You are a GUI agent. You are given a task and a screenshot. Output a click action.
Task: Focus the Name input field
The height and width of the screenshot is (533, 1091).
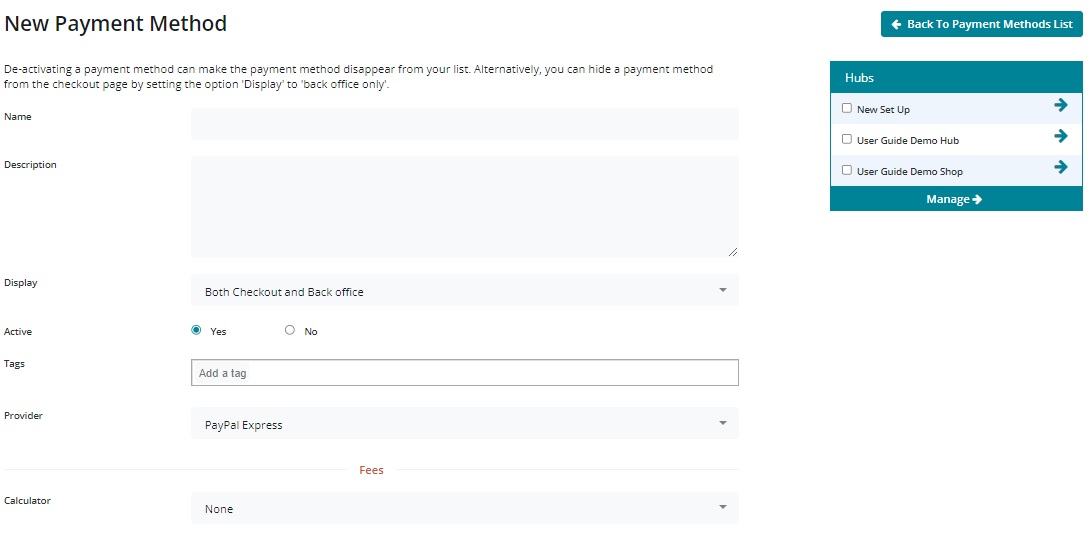(464, 123)
